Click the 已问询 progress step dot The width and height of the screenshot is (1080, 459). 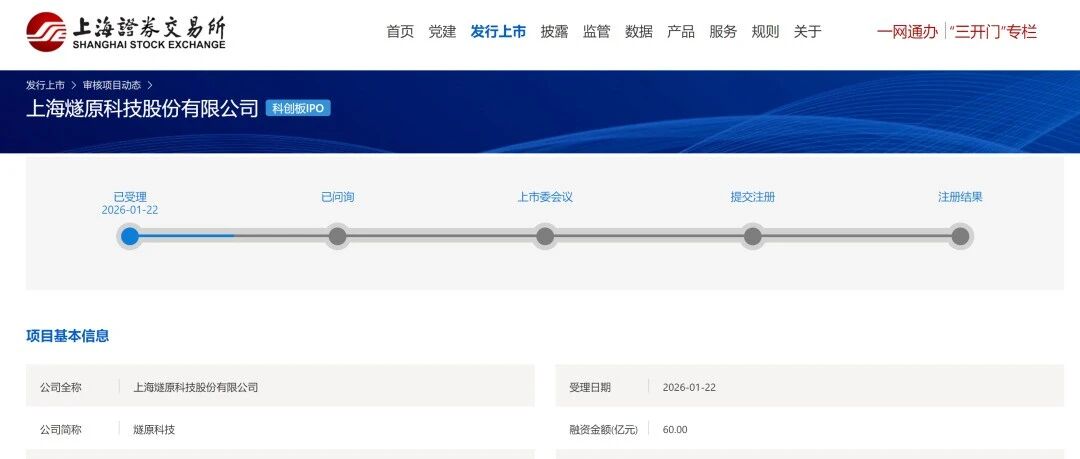pyautogui.click(x=338, y=236)
